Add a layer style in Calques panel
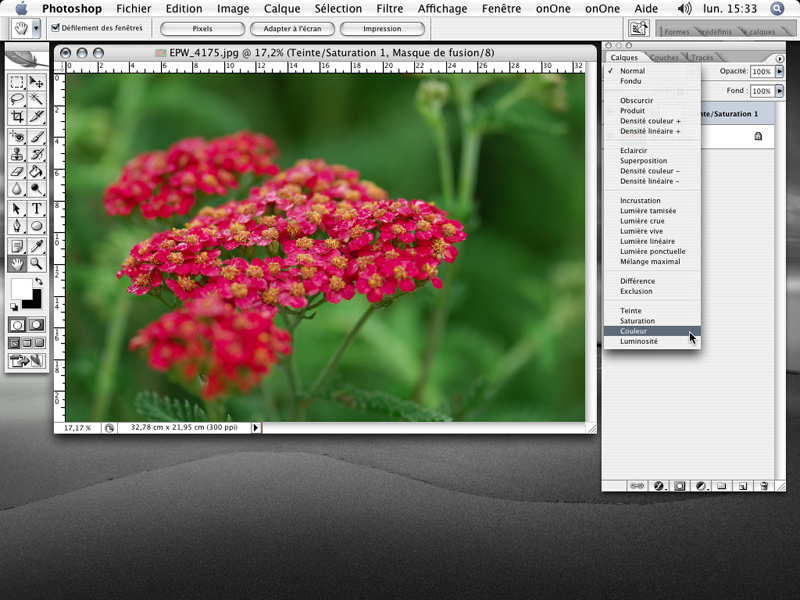Viewport: 800px width, 600px height. [658, 486]
